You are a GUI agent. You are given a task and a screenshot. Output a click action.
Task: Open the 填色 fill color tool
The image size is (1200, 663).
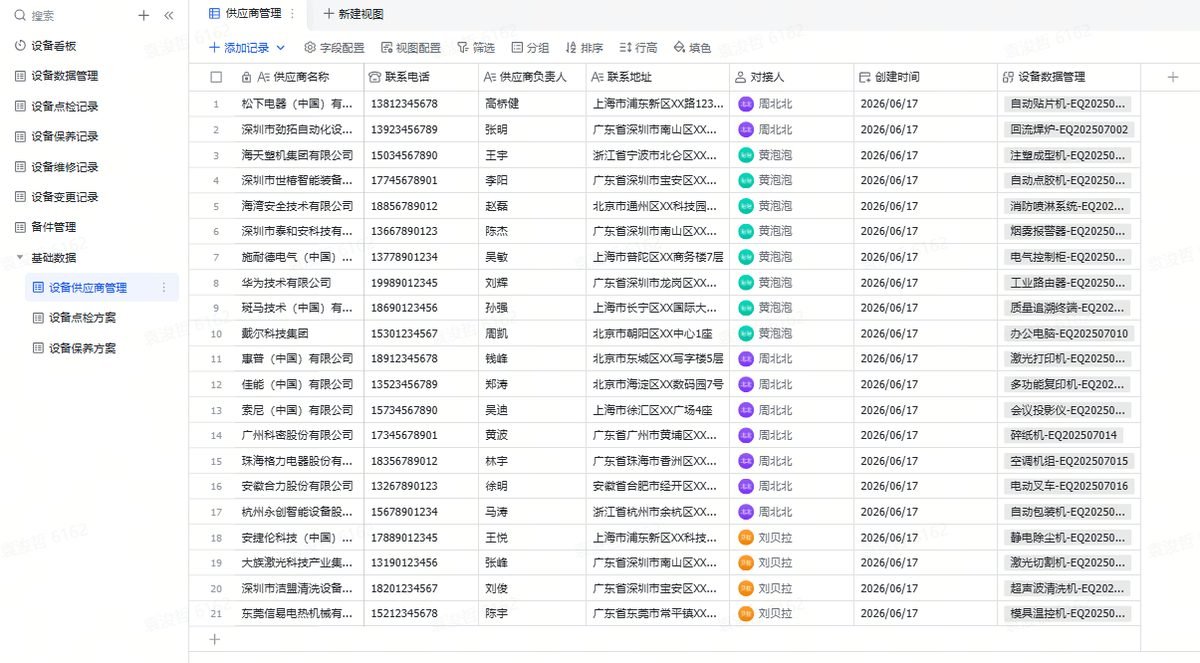point(692,47)
